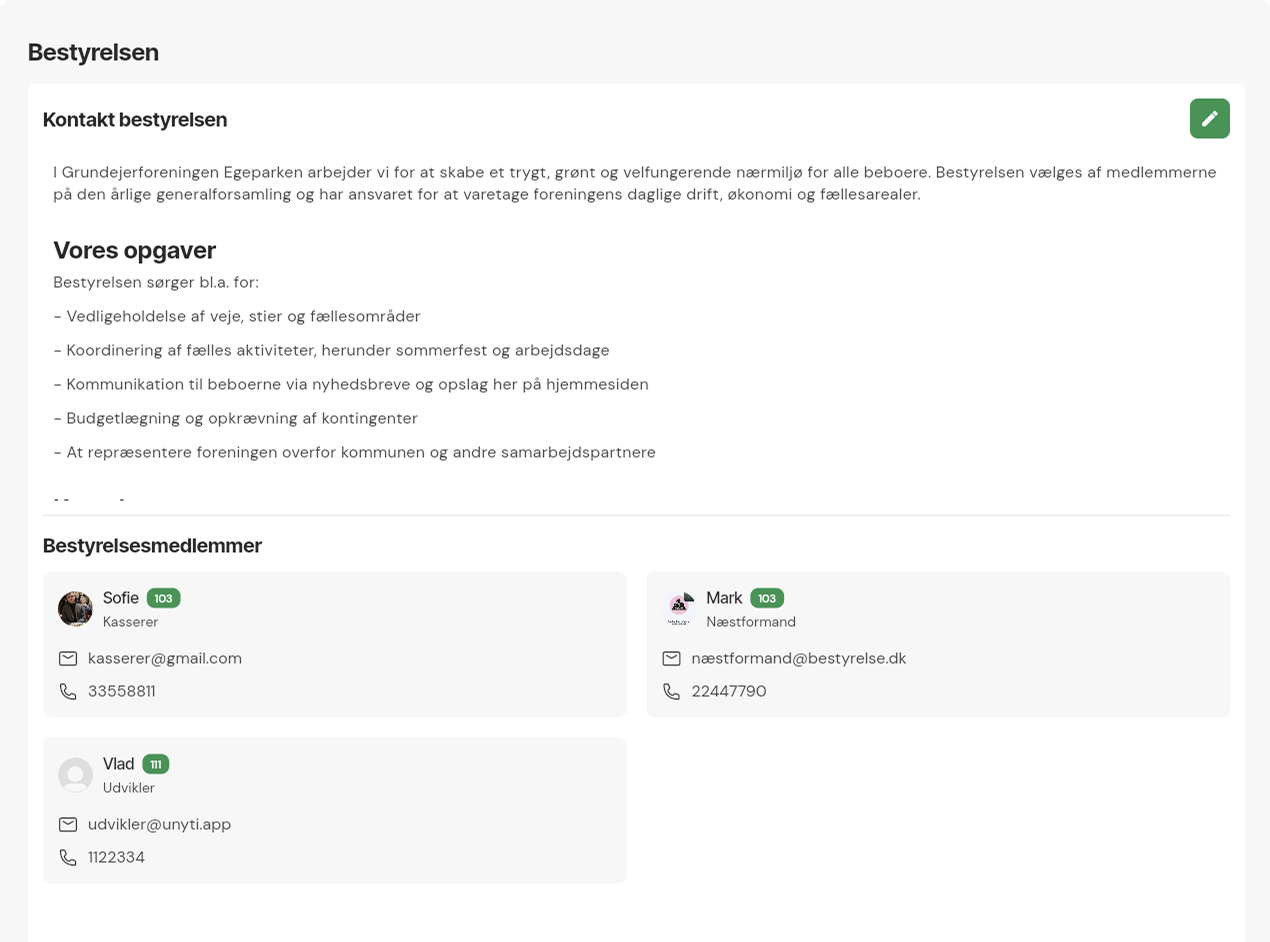Click the envelope icon in Vlad's card
Viewport: 1270px width, 942px height.
coord(68,824)
